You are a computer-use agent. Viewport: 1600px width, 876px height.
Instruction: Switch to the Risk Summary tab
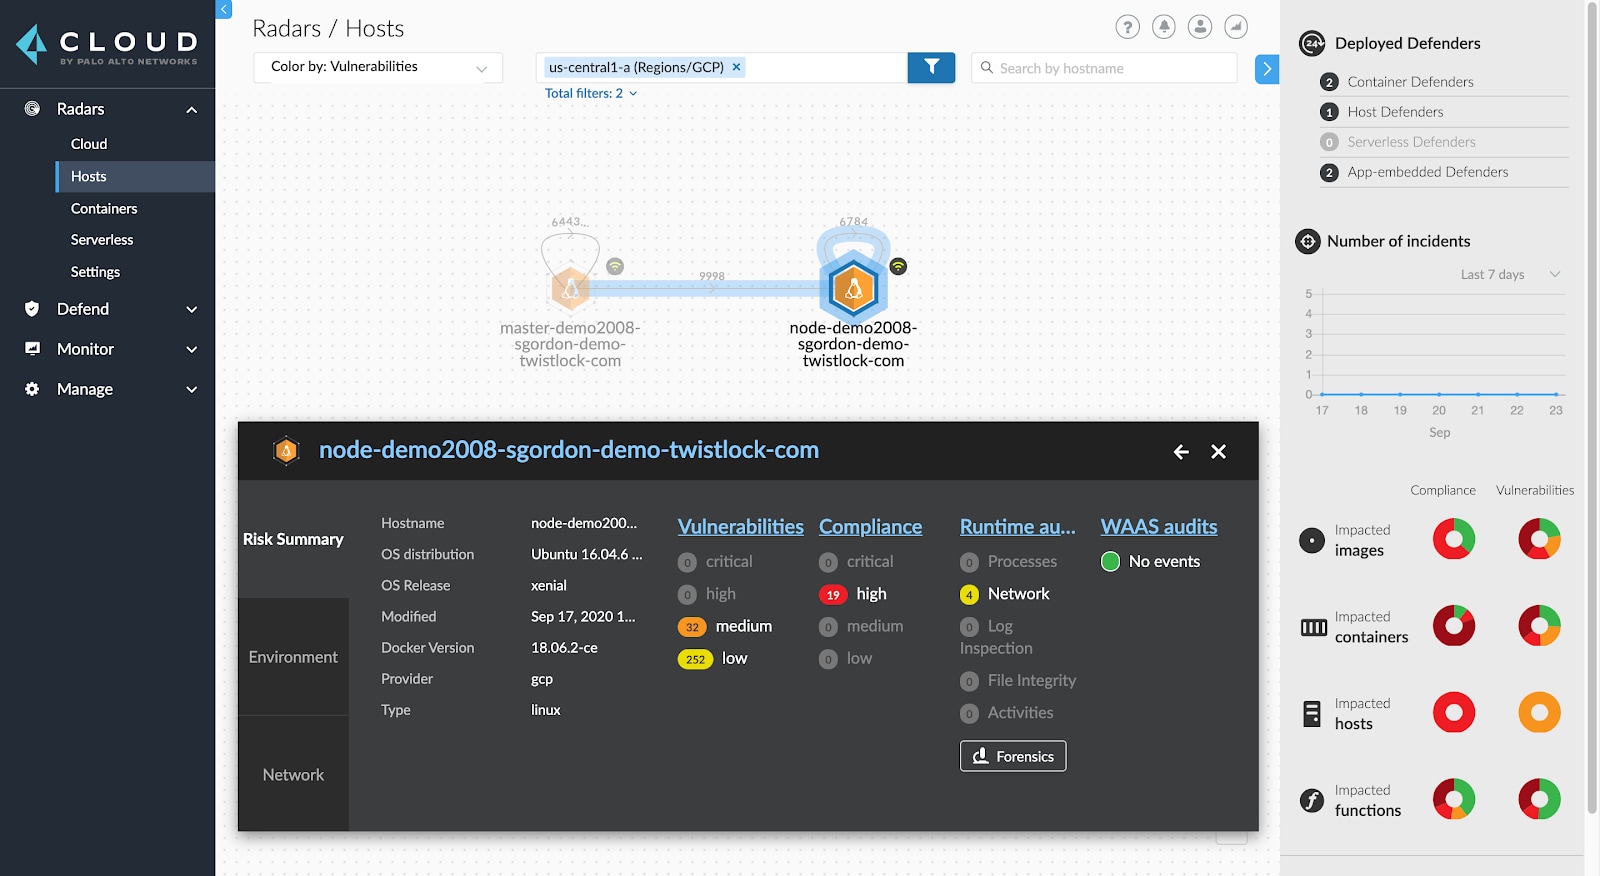point(293,539)
